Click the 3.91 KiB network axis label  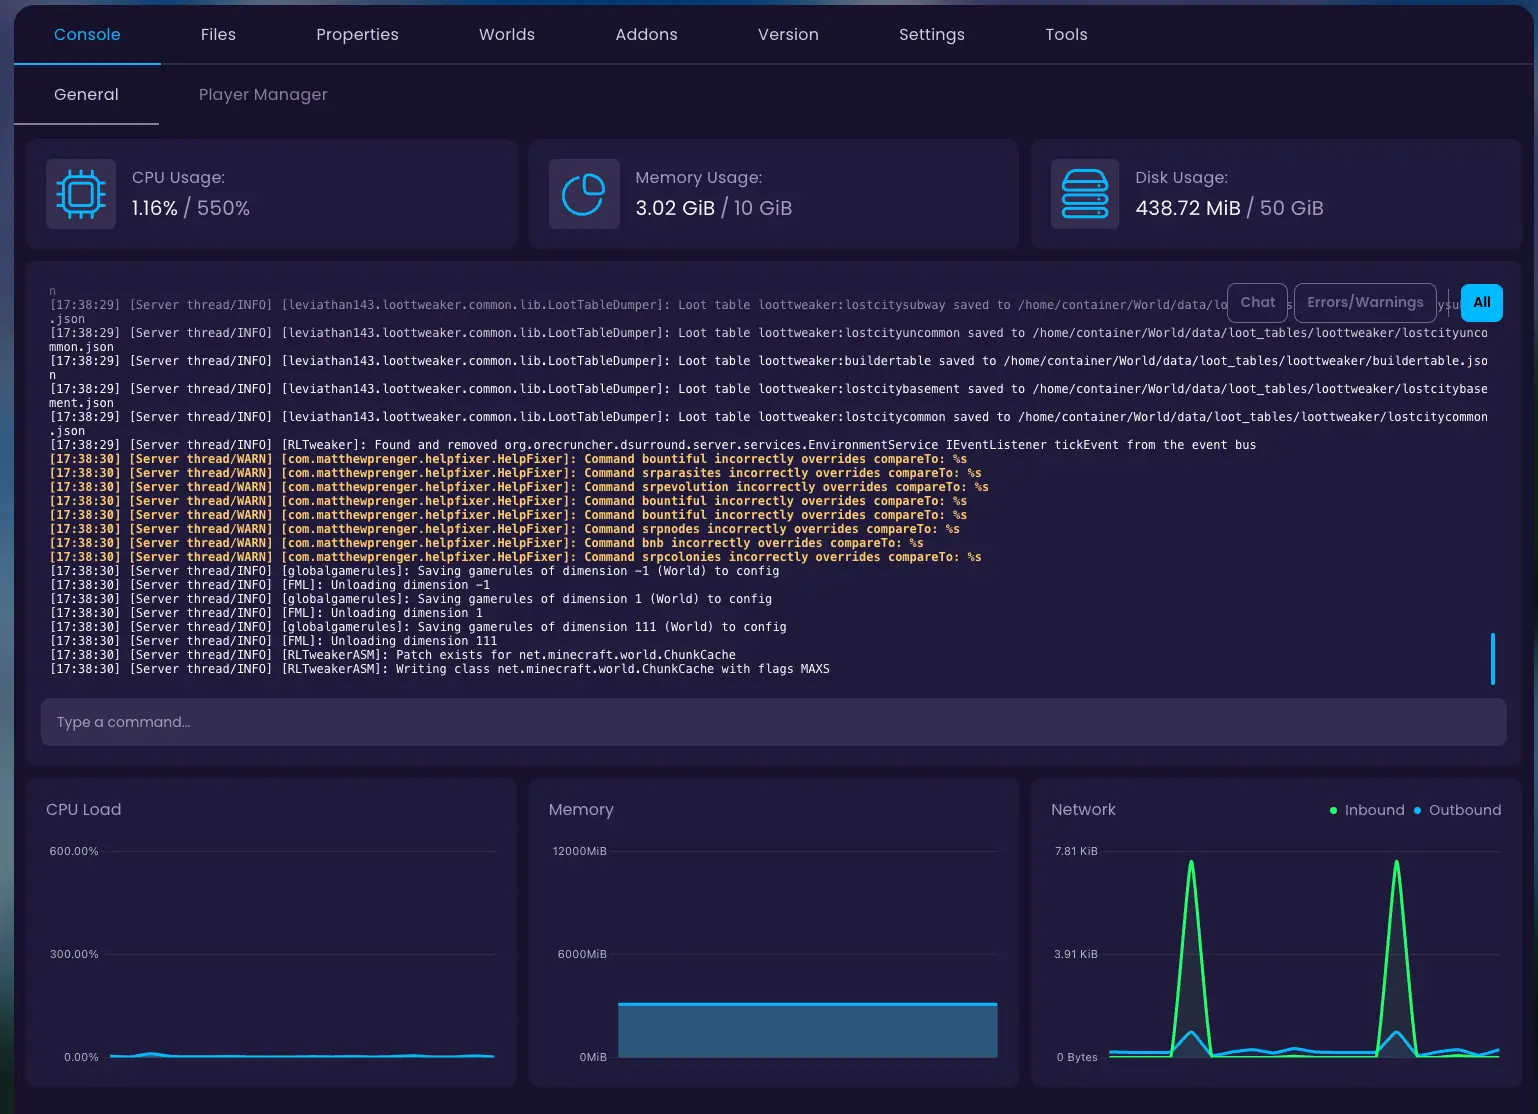(x=1076, y=954)
